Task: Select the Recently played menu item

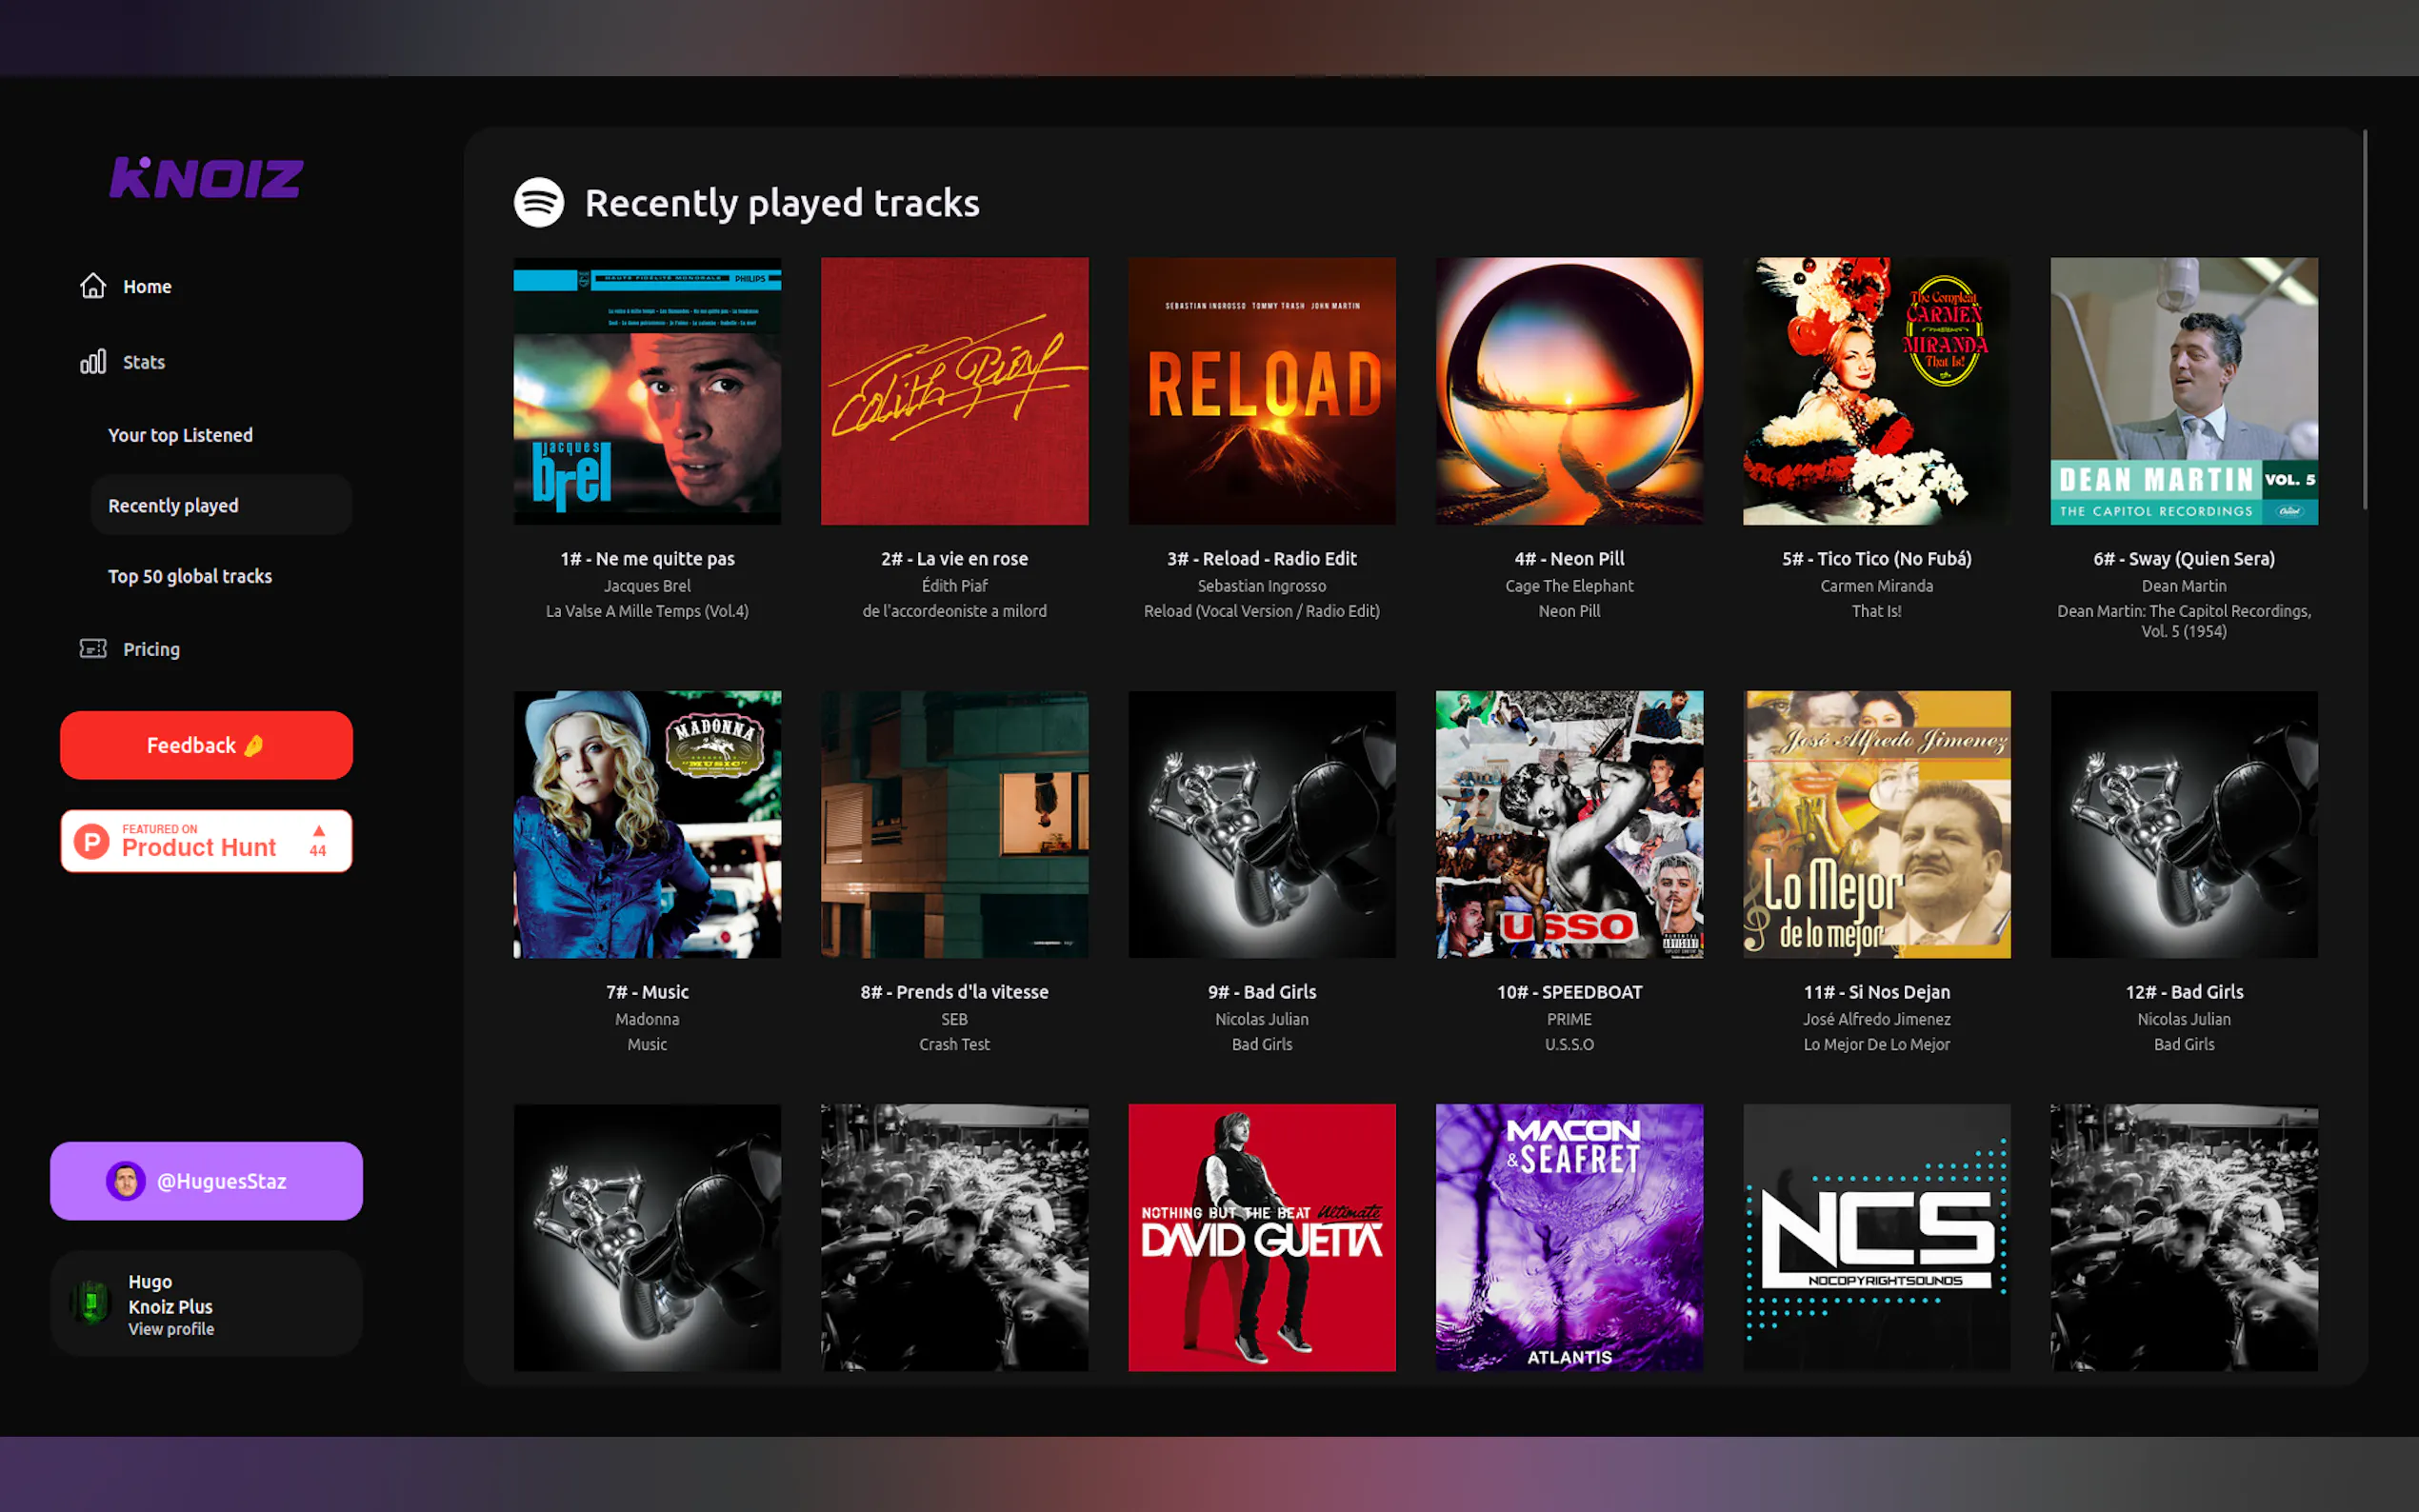Action: point(221,505)
